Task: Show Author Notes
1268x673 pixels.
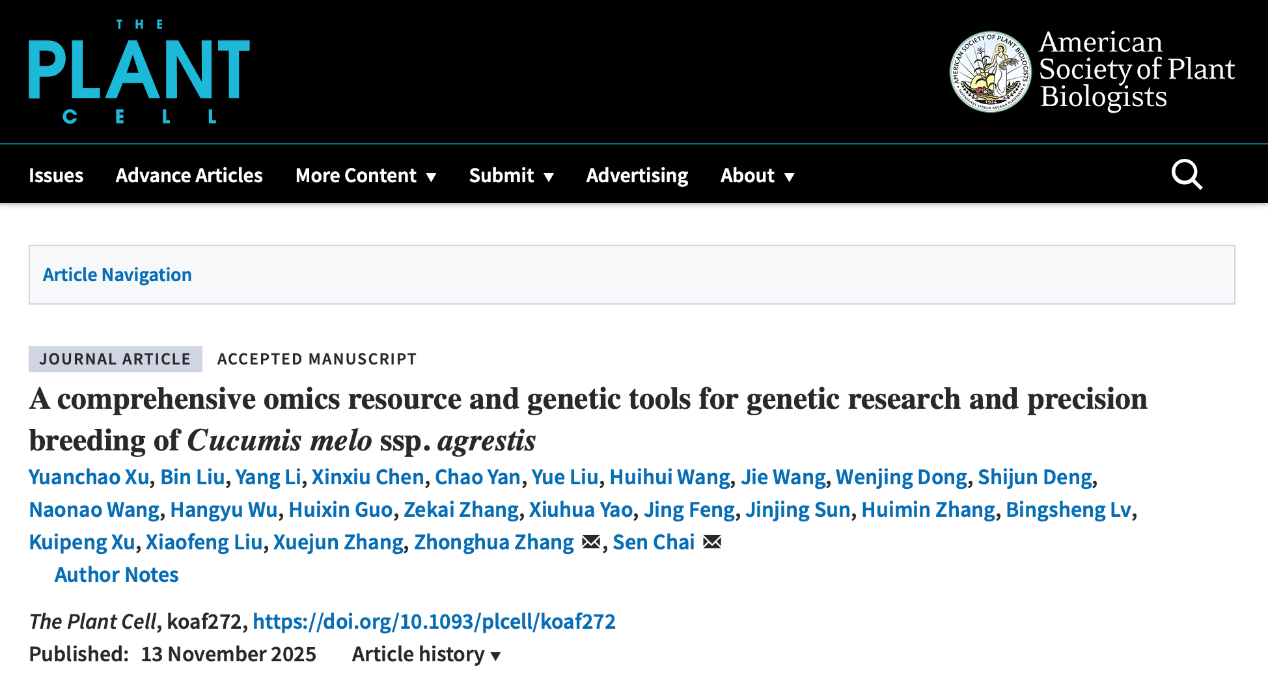Action: tap(116, 574)
